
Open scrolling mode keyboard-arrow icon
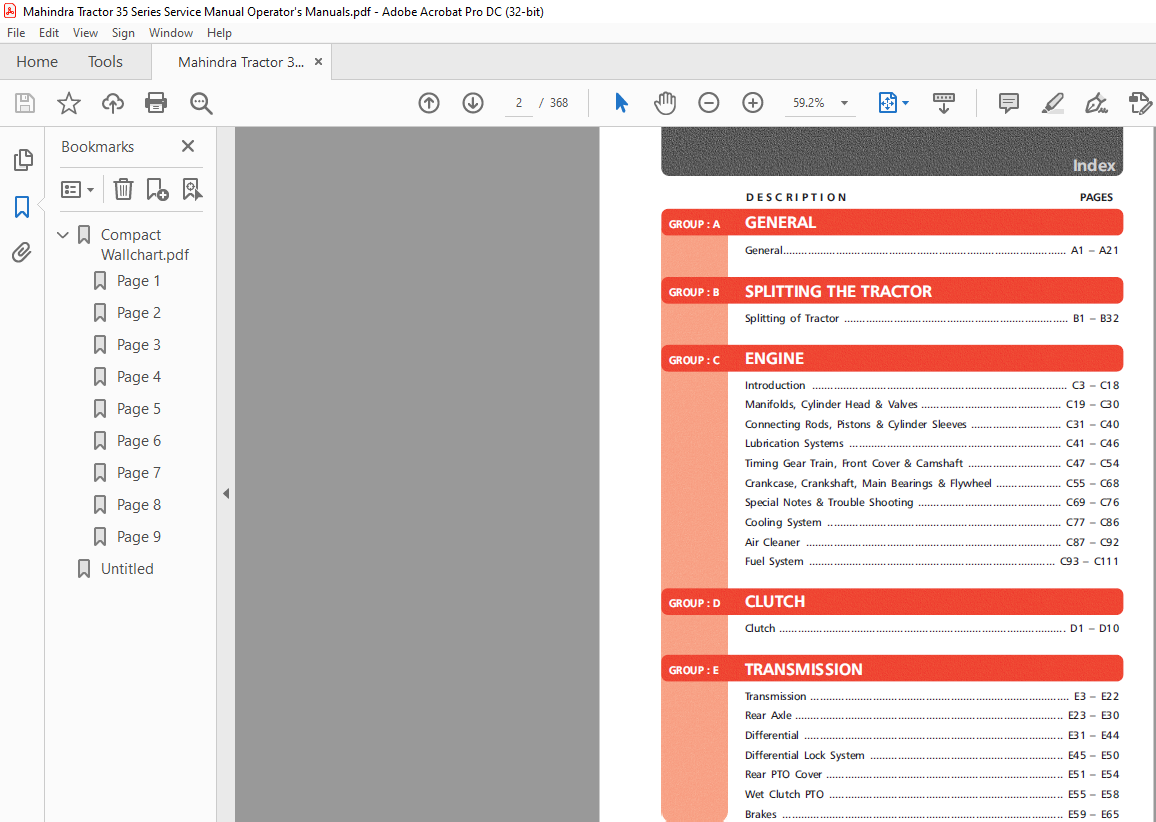point(944,103)
